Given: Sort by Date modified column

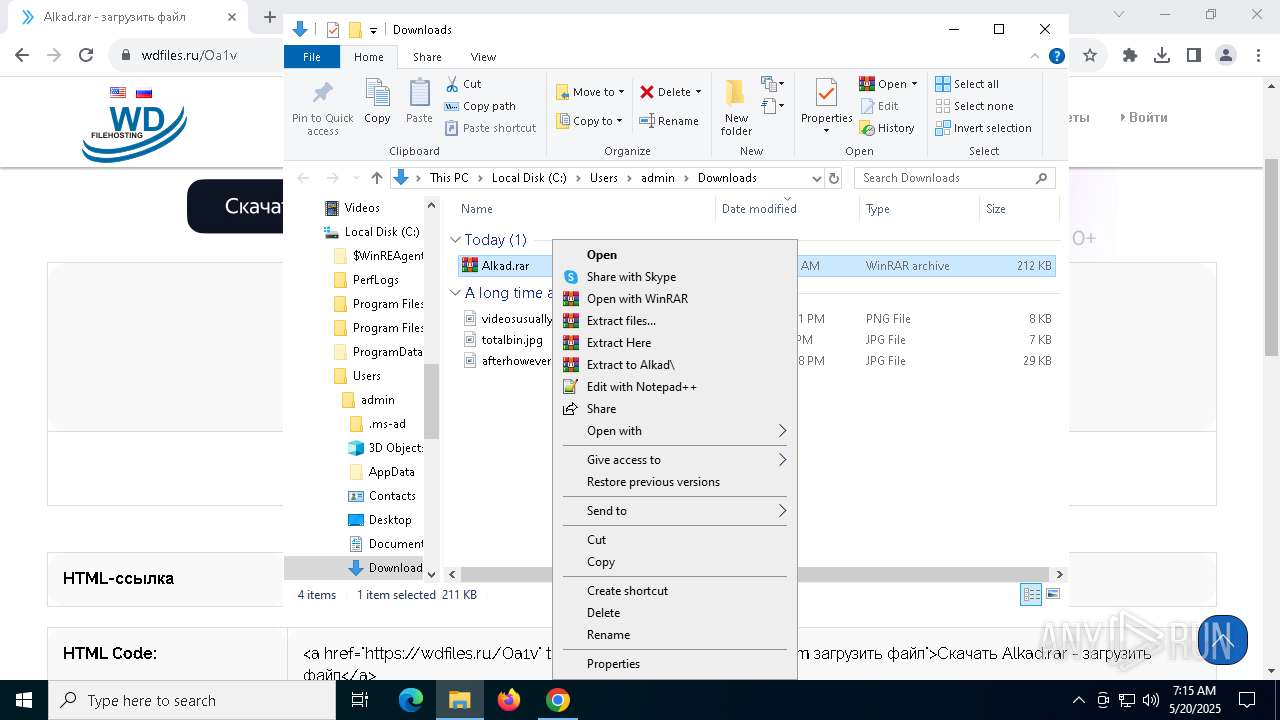Looking at the screenshot, I should click(759, 209).
